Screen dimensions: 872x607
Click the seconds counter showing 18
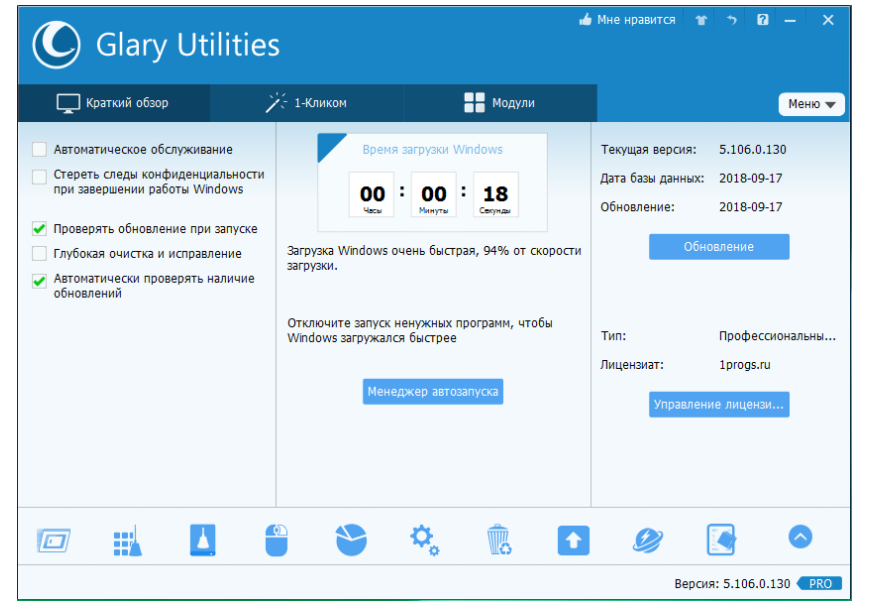tap(496, 194)
